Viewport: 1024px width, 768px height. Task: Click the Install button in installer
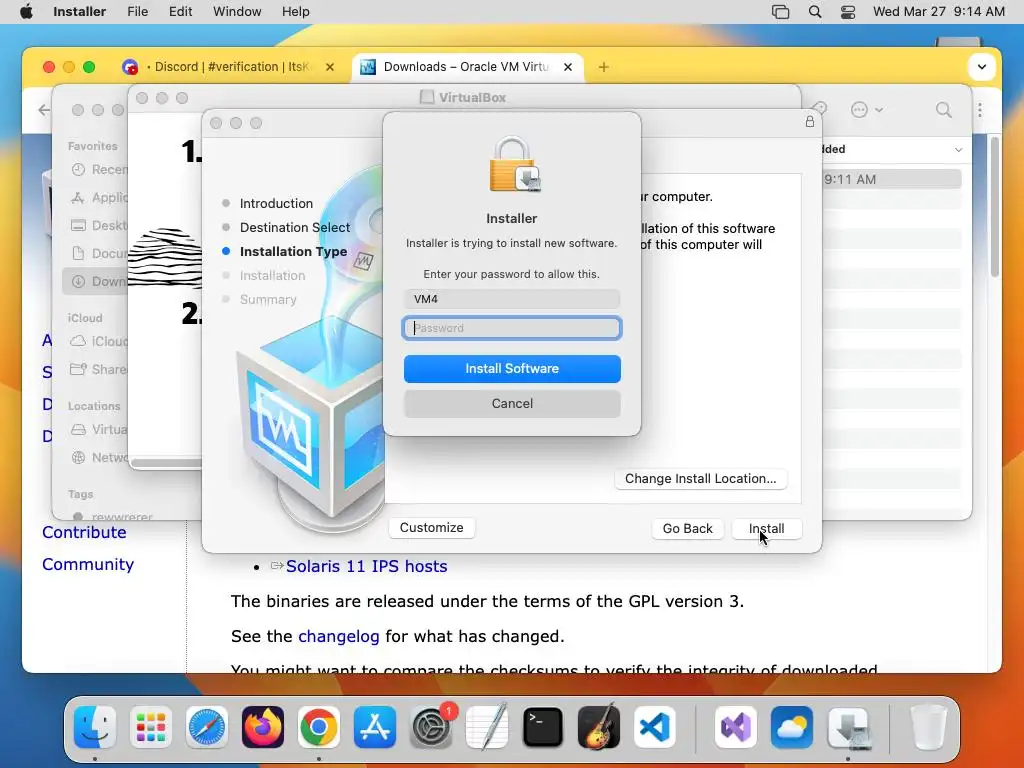tap(767, 528)
